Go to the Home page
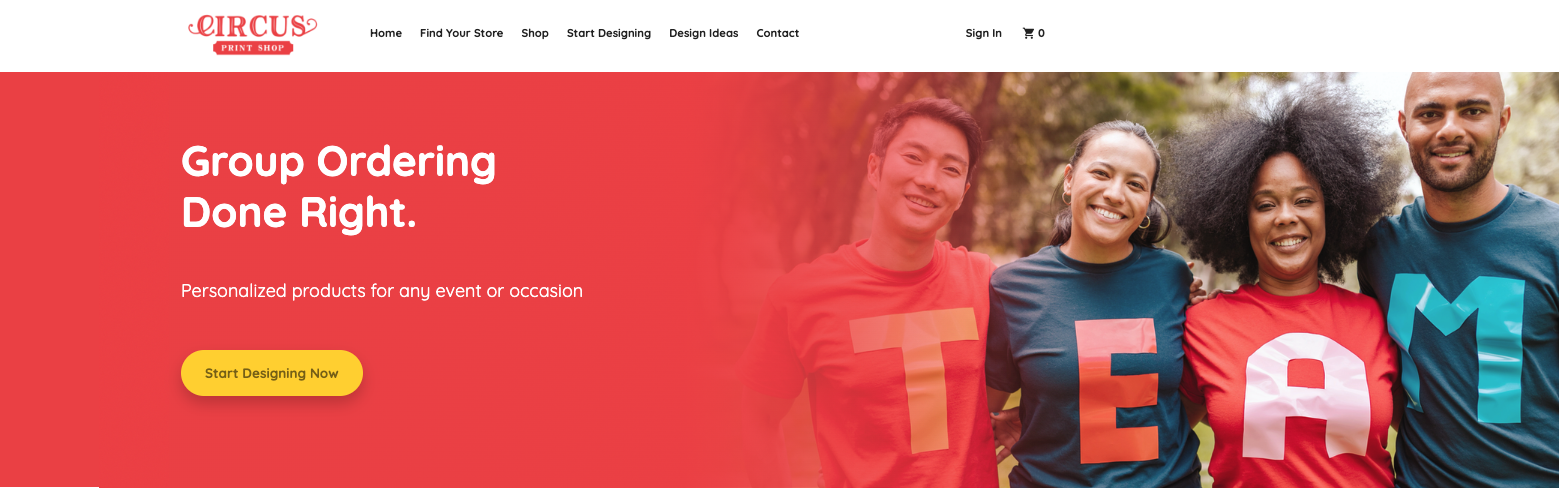Image resolution: width=1559 pixels, height=494 pixels. (x=386, y=33)
